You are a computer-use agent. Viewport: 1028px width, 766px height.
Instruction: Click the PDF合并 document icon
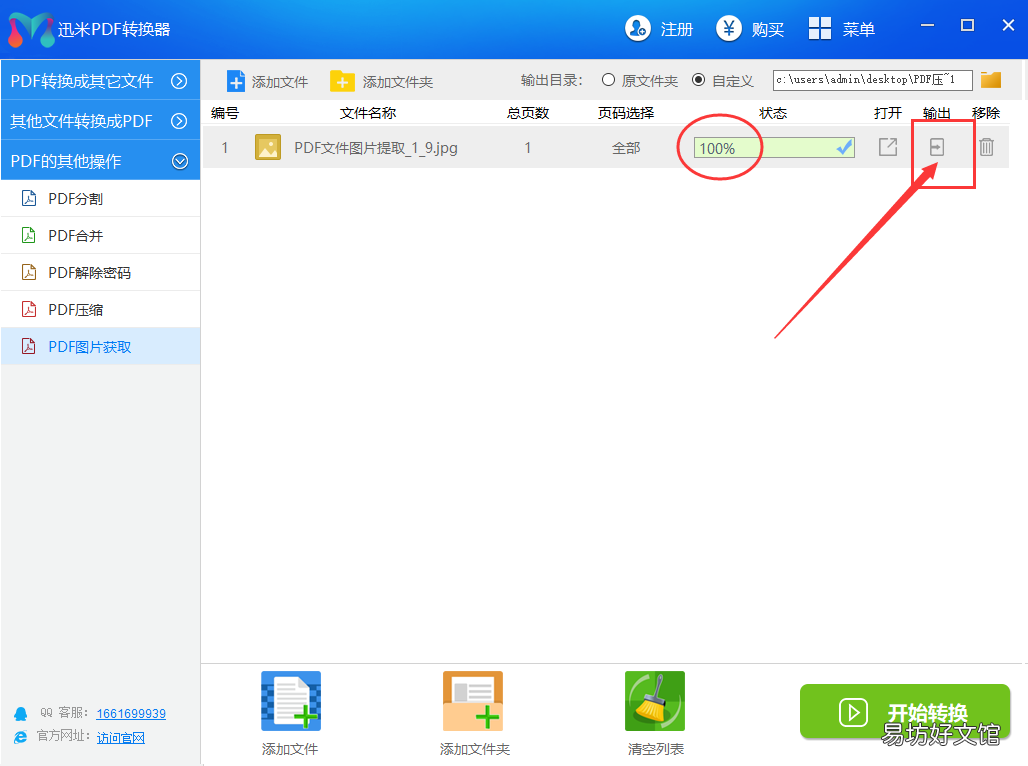click(x=29, y=235)
